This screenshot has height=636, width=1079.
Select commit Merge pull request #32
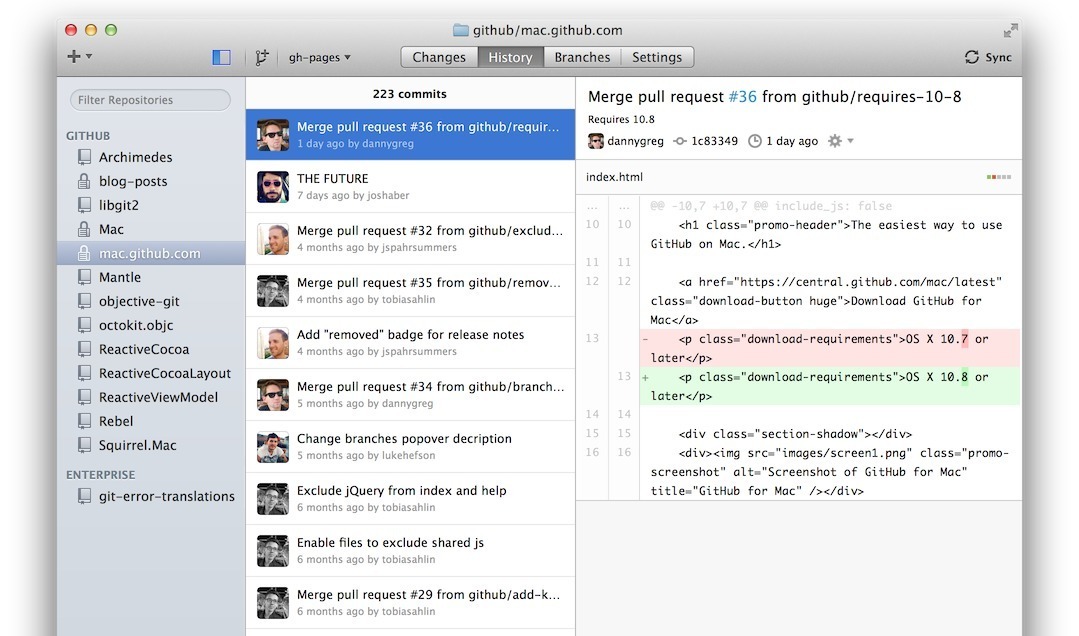410,238
